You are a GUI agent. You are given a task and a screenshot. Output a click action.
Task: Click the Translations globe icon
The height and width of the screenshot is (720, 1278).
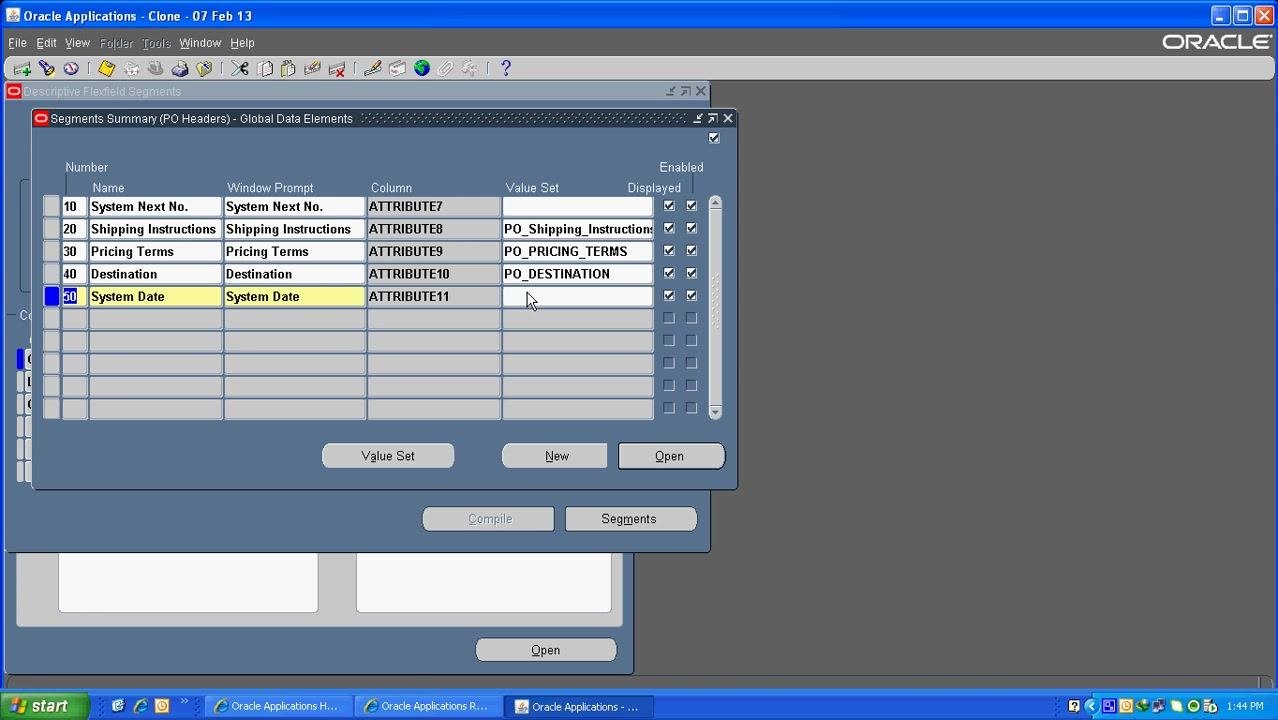click(422, 69)
